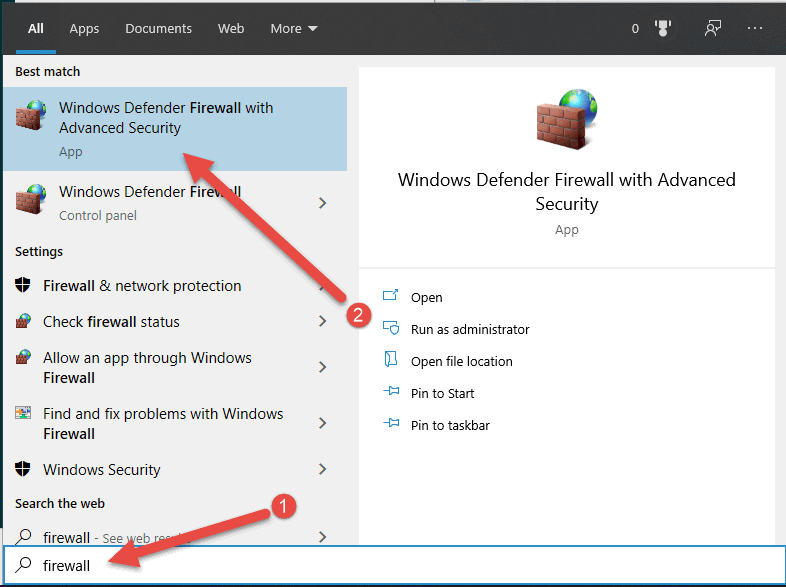This screenshot has height=587, width=786.
Task: Expand the Check firewall status chevron
Action: coord(322,321)
